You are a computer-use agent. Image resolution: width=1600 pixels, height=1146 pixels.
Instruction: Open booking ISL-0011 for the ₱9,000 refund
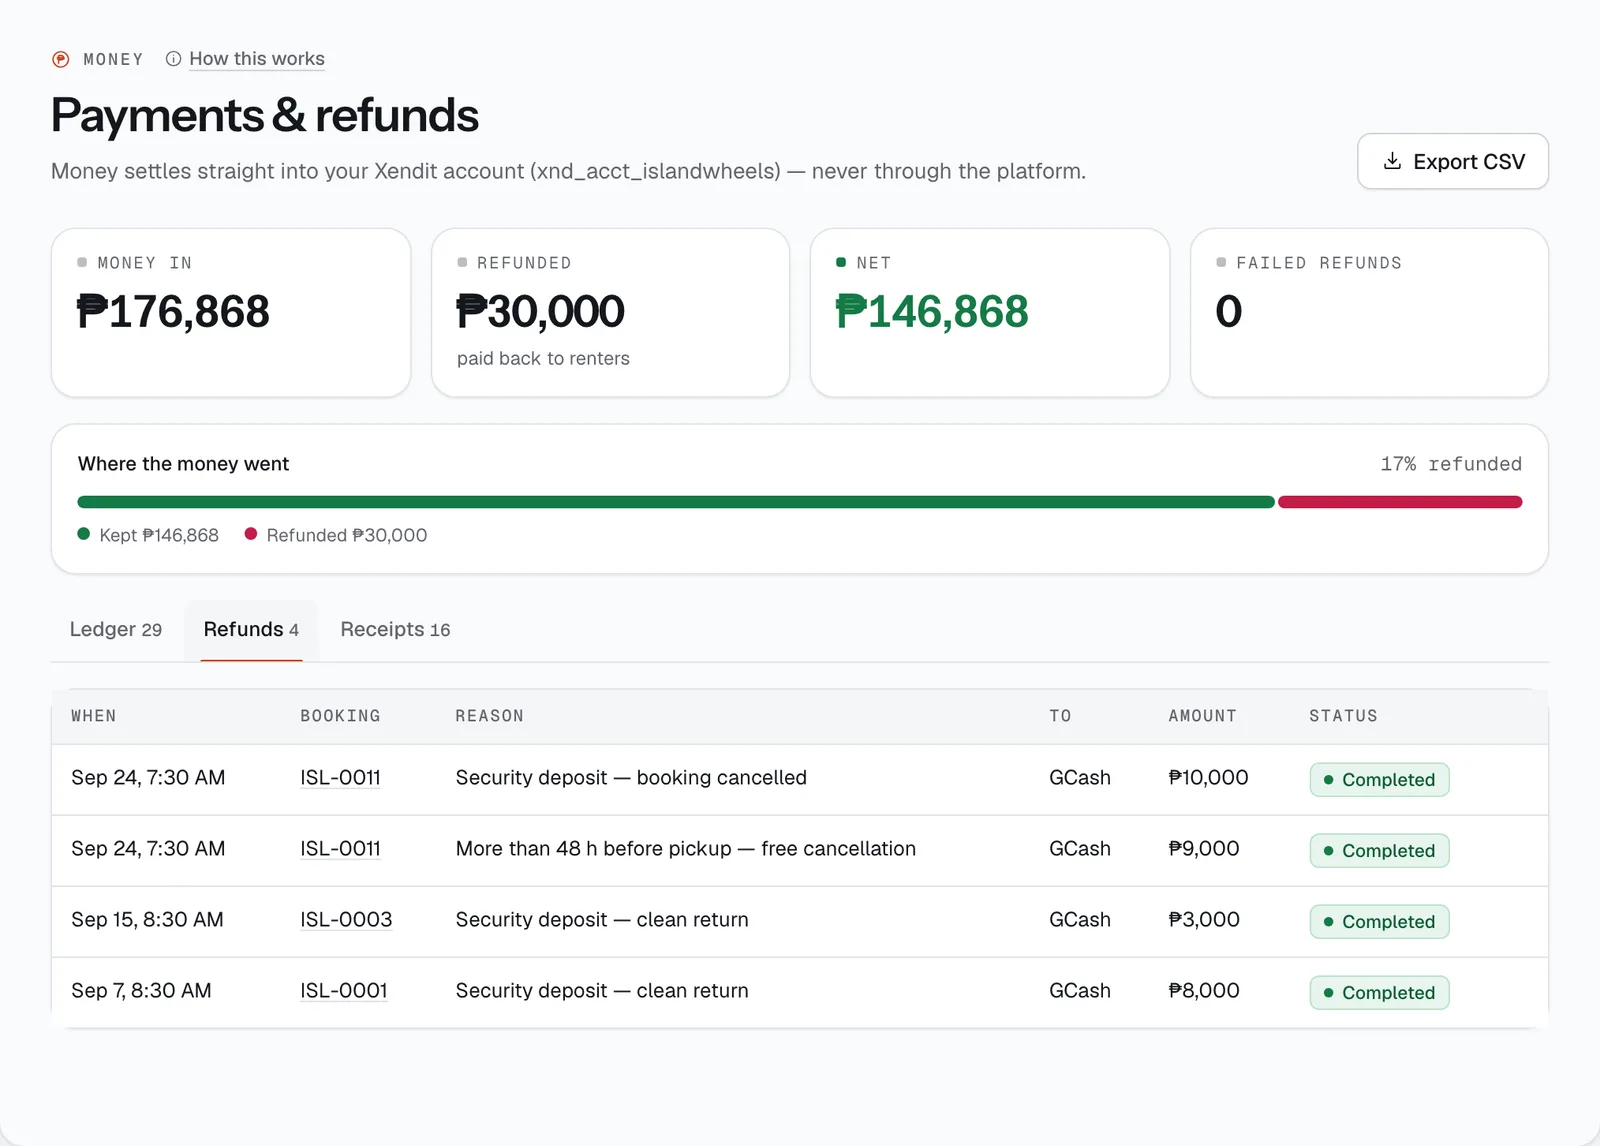pos(340,849)
